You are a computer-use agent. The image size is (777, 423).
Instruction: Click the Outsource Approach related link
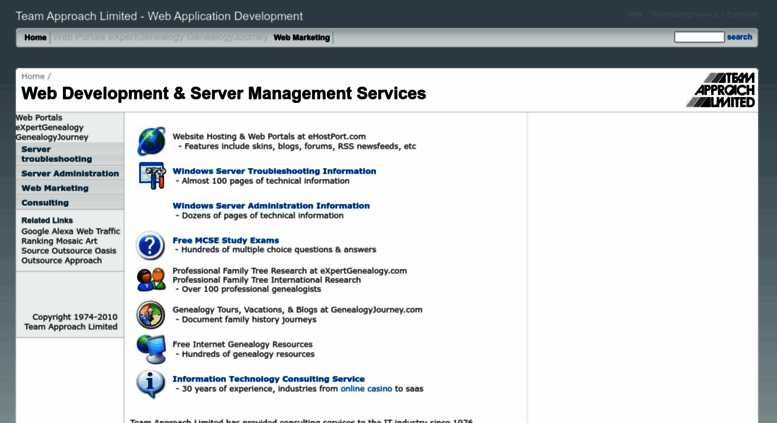click(61, 261)
